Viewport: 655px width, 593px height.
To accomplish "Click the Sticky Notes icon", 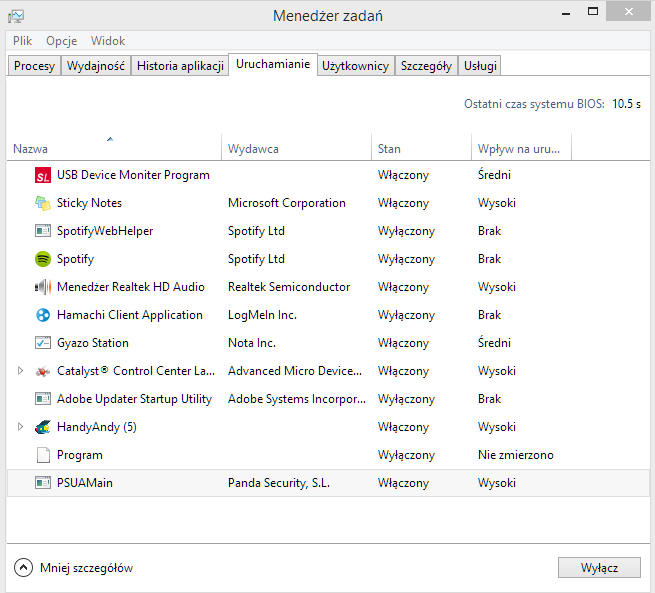I will (x=43, y=203).
